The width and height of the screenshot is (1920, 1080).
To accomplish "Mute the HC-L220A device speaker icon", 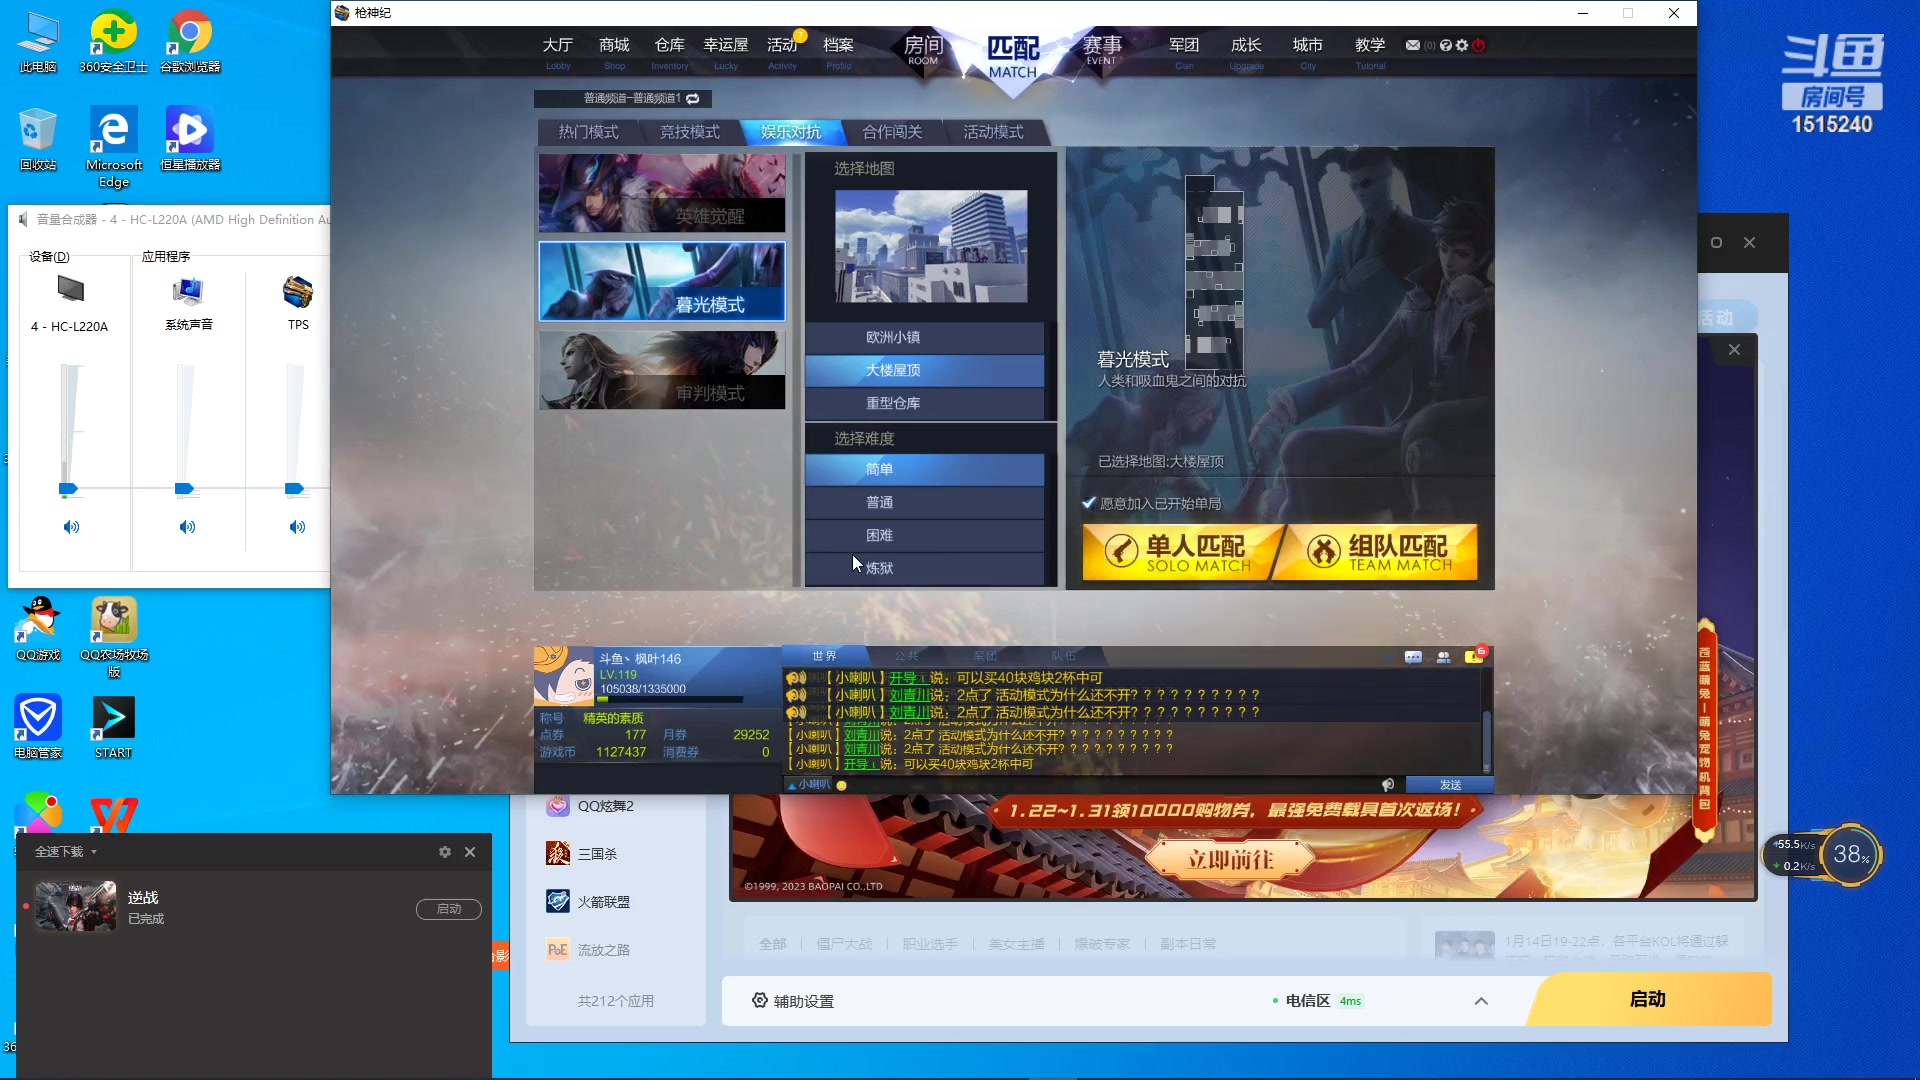I will (x=71, y=527).
